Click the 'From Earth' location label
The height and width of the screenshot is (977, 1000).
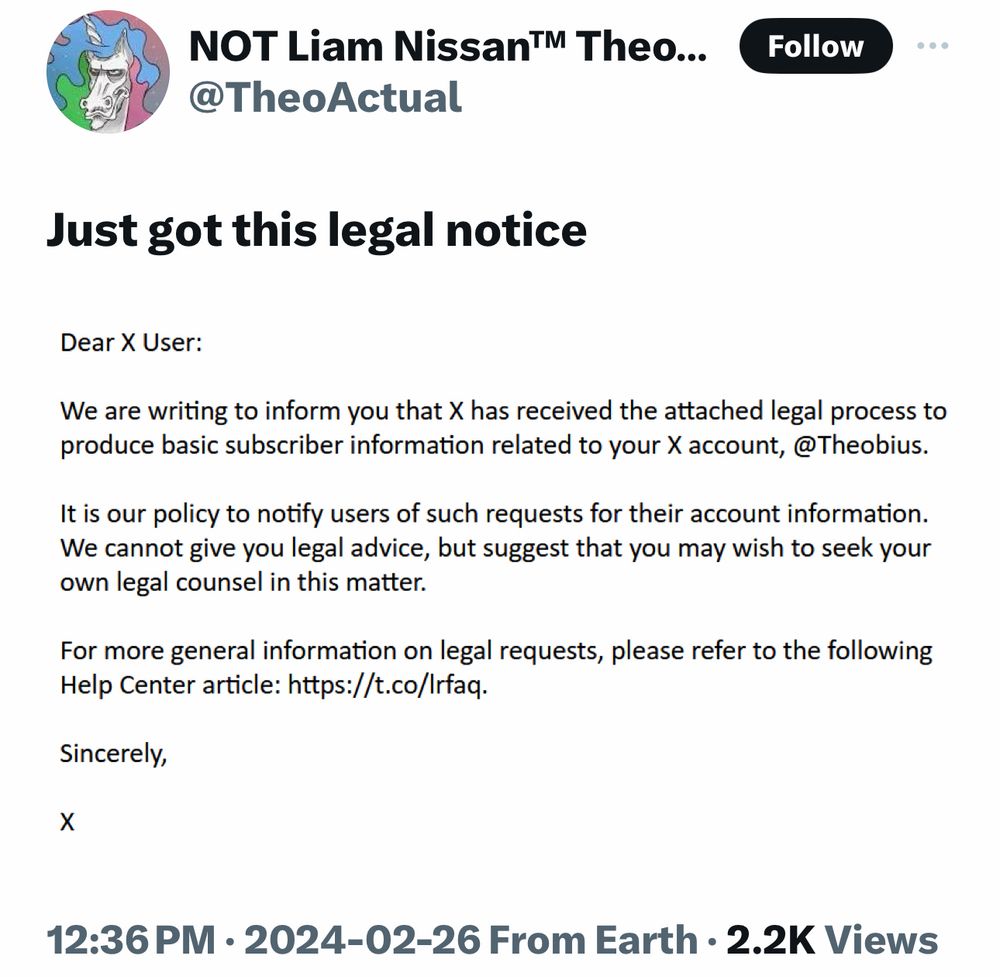[x=593, y=940]
